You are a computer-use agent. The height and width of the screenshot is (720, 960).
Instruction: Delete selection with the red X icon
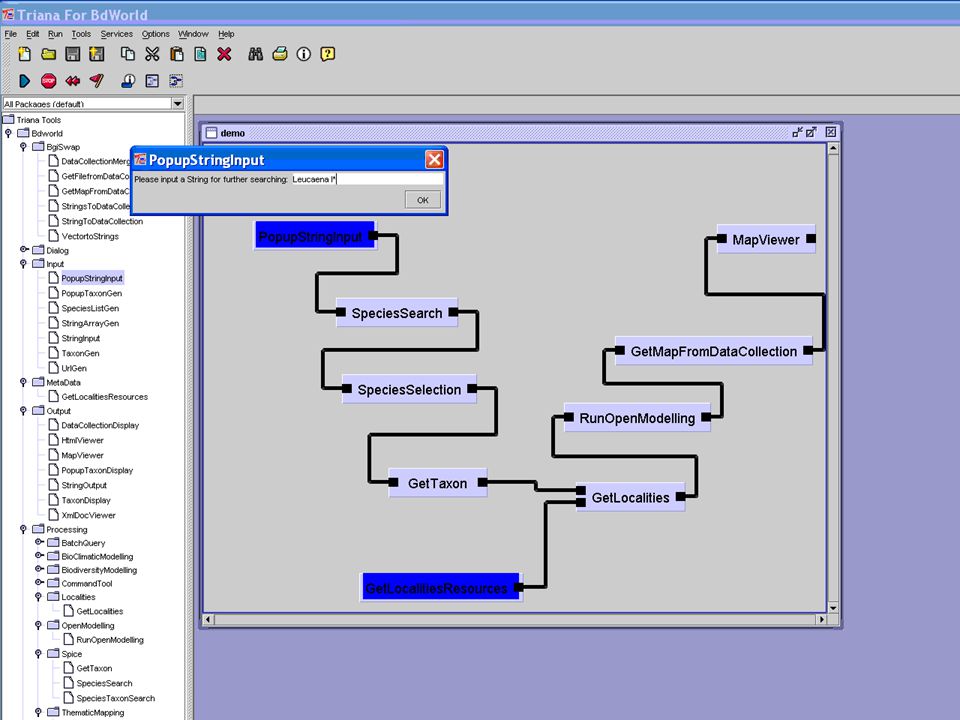click(x=224, y=54)
